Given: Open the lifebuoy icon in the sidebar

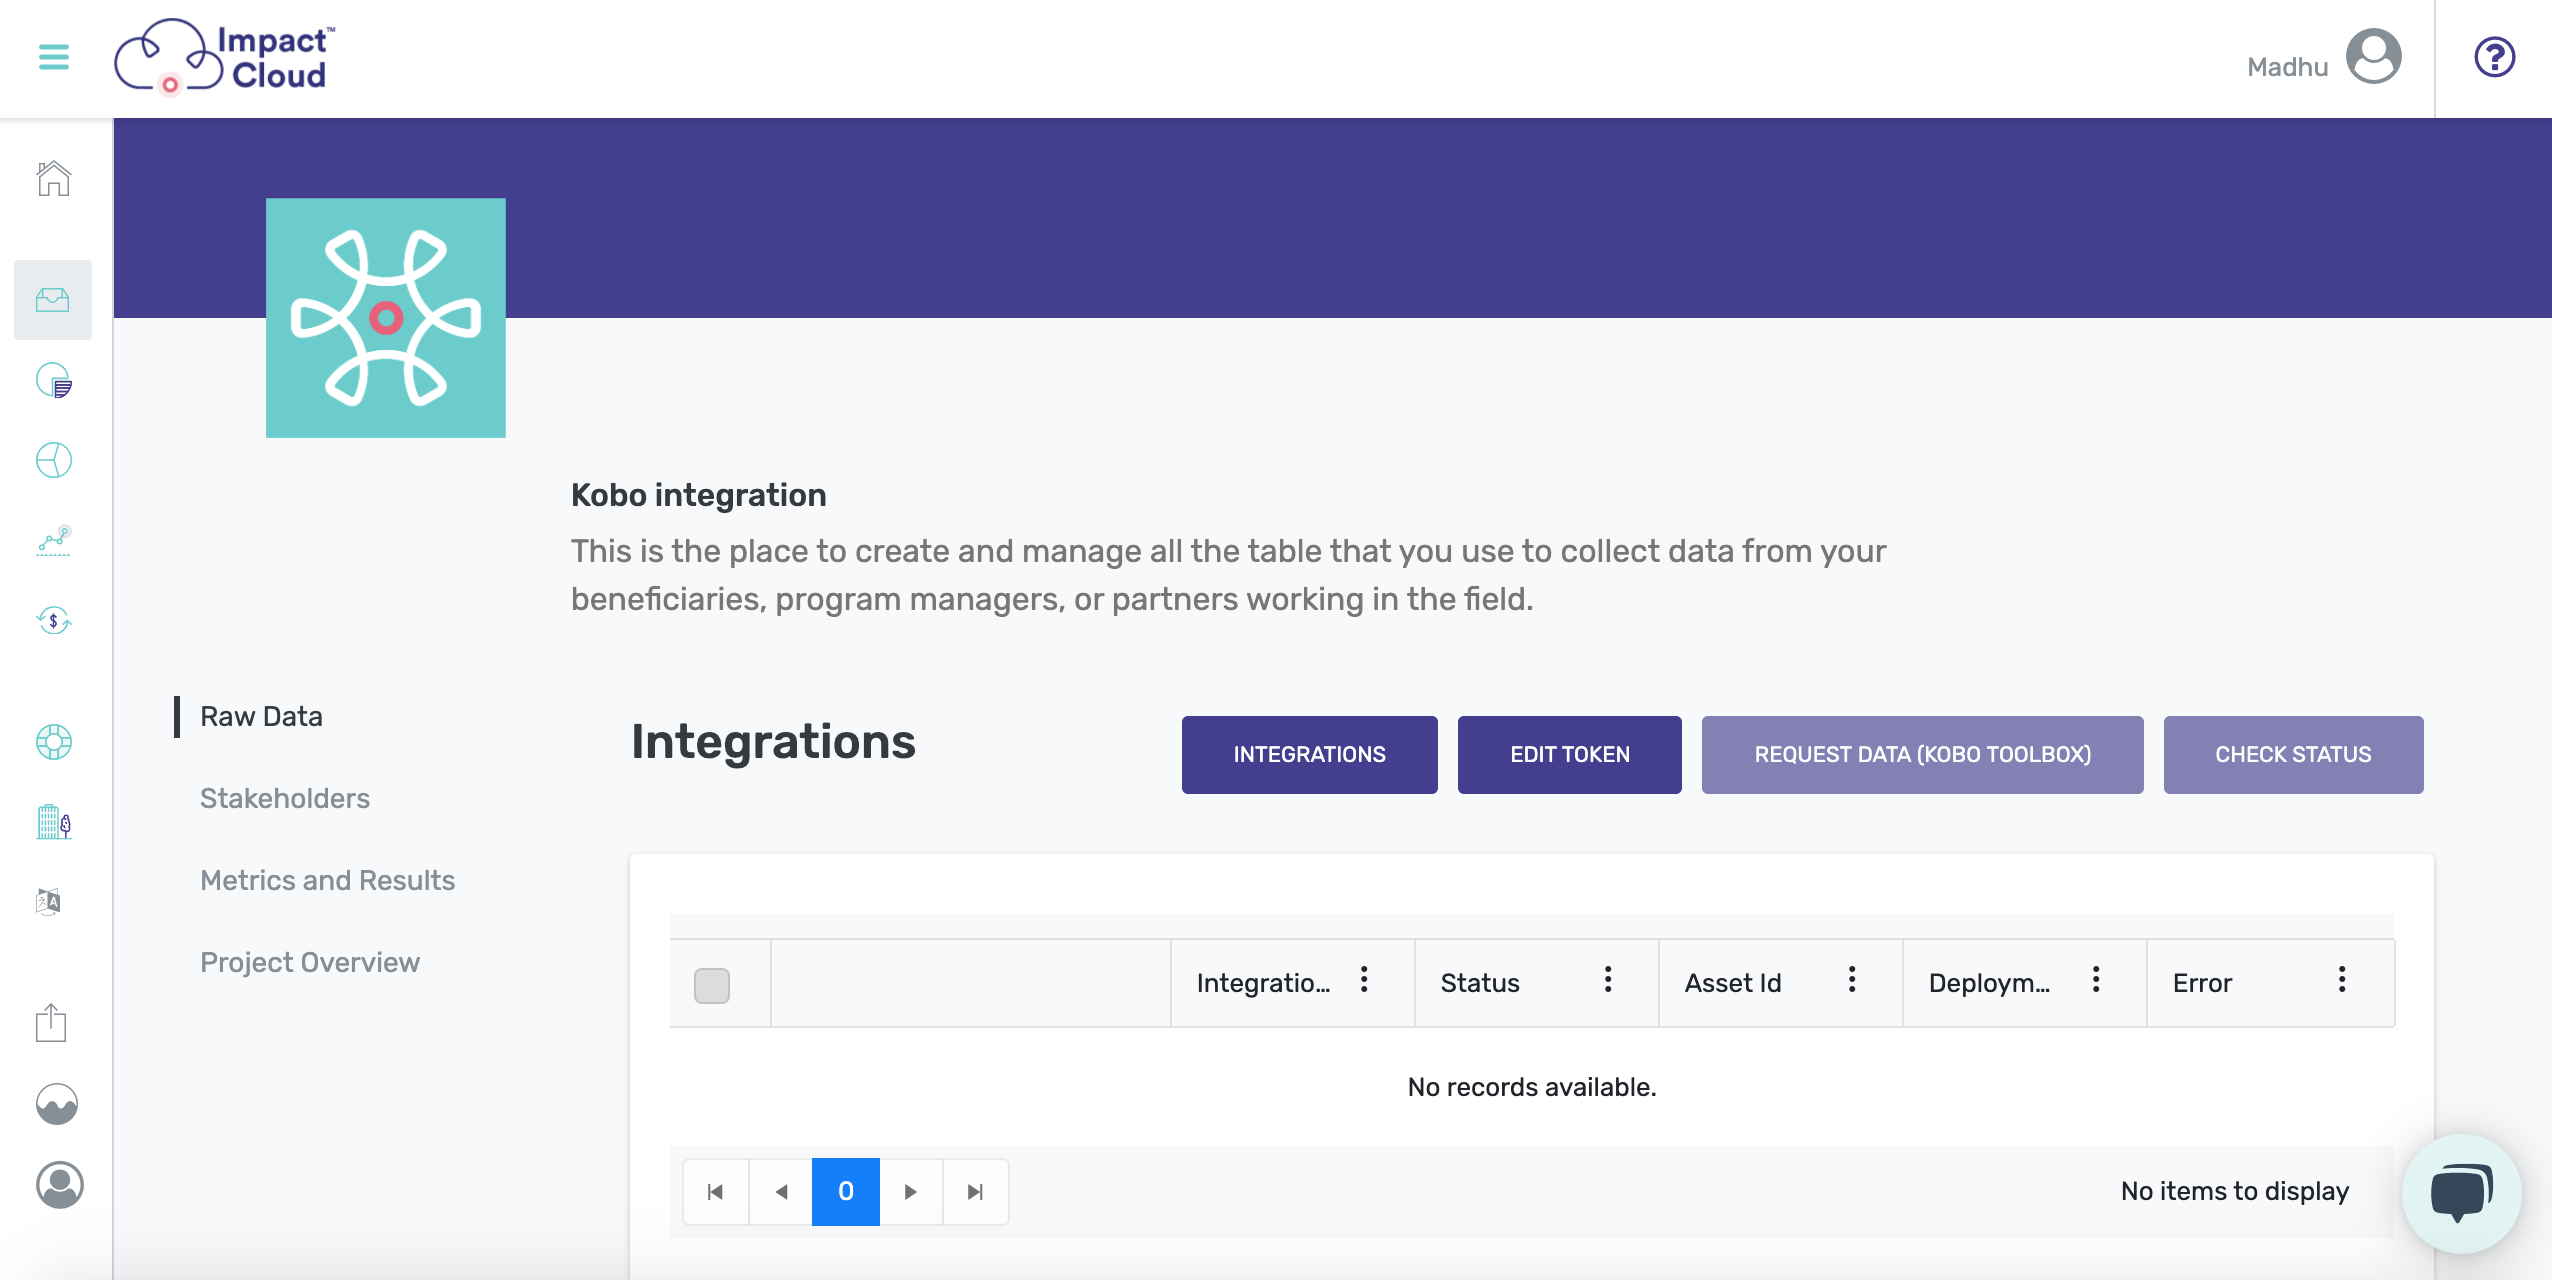Looking at the screenshot, I should (x=54, y=742).
